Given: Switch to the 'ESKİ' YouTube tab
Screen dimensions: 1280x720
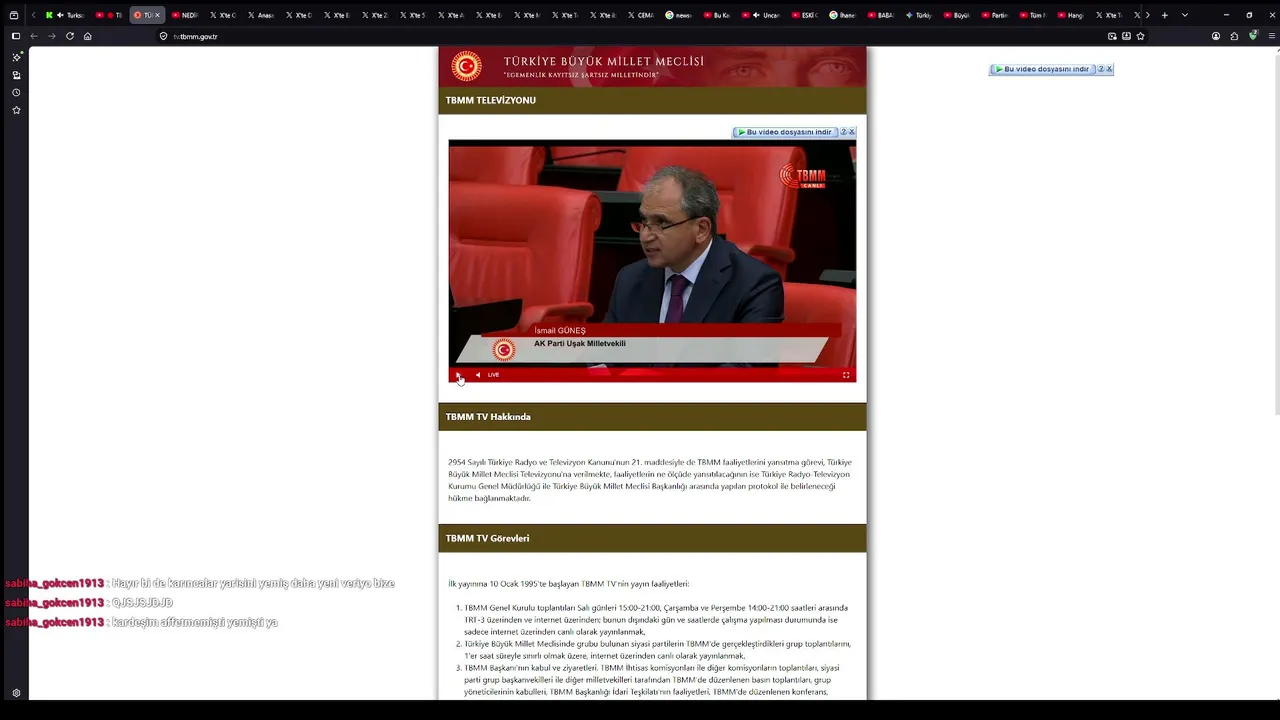Looking at the screenshot, I should (804, 15).
